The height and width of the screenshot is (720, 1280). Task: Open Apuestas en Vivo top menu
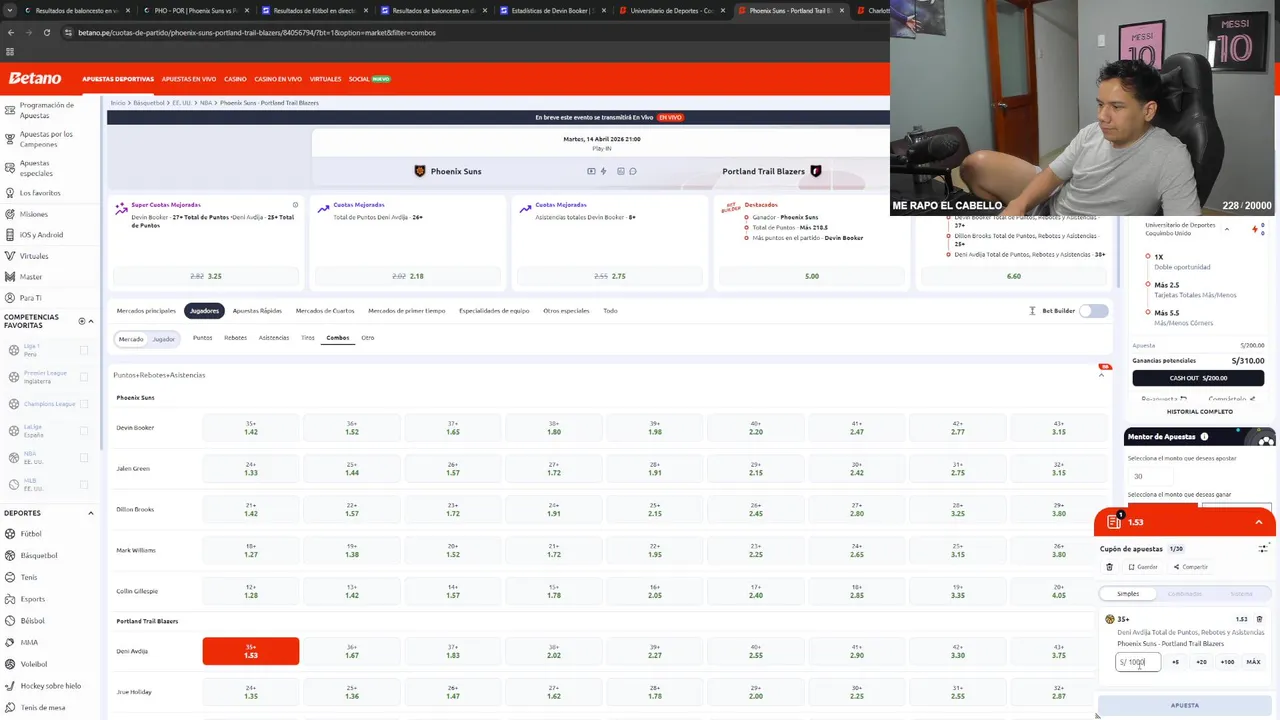[189, 79]
